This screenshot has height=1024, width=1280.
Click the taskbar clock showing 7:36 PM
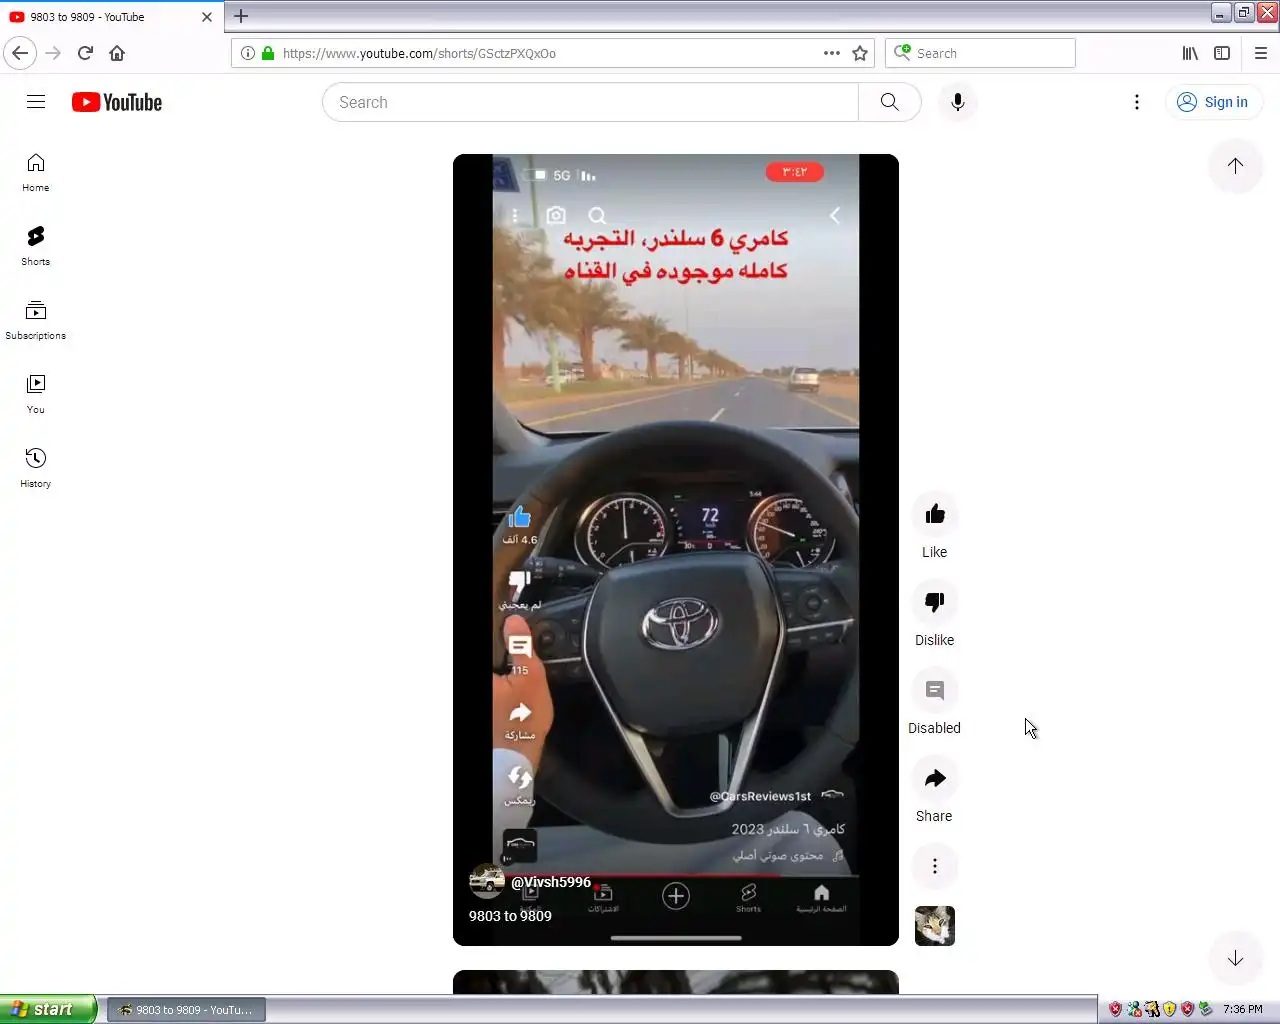(x=1243, y=1009)
